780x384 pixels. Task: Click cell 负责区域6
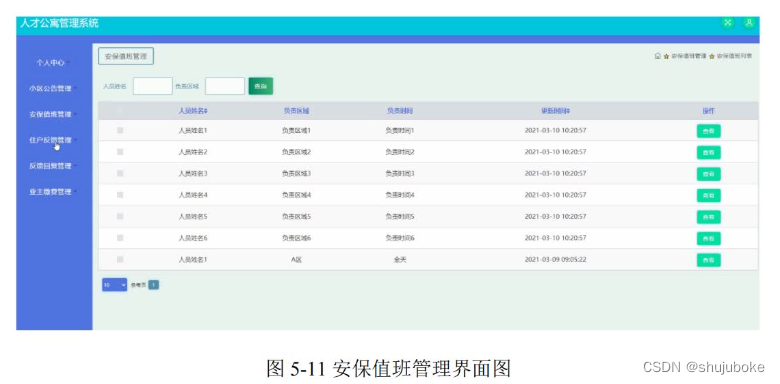296,238
